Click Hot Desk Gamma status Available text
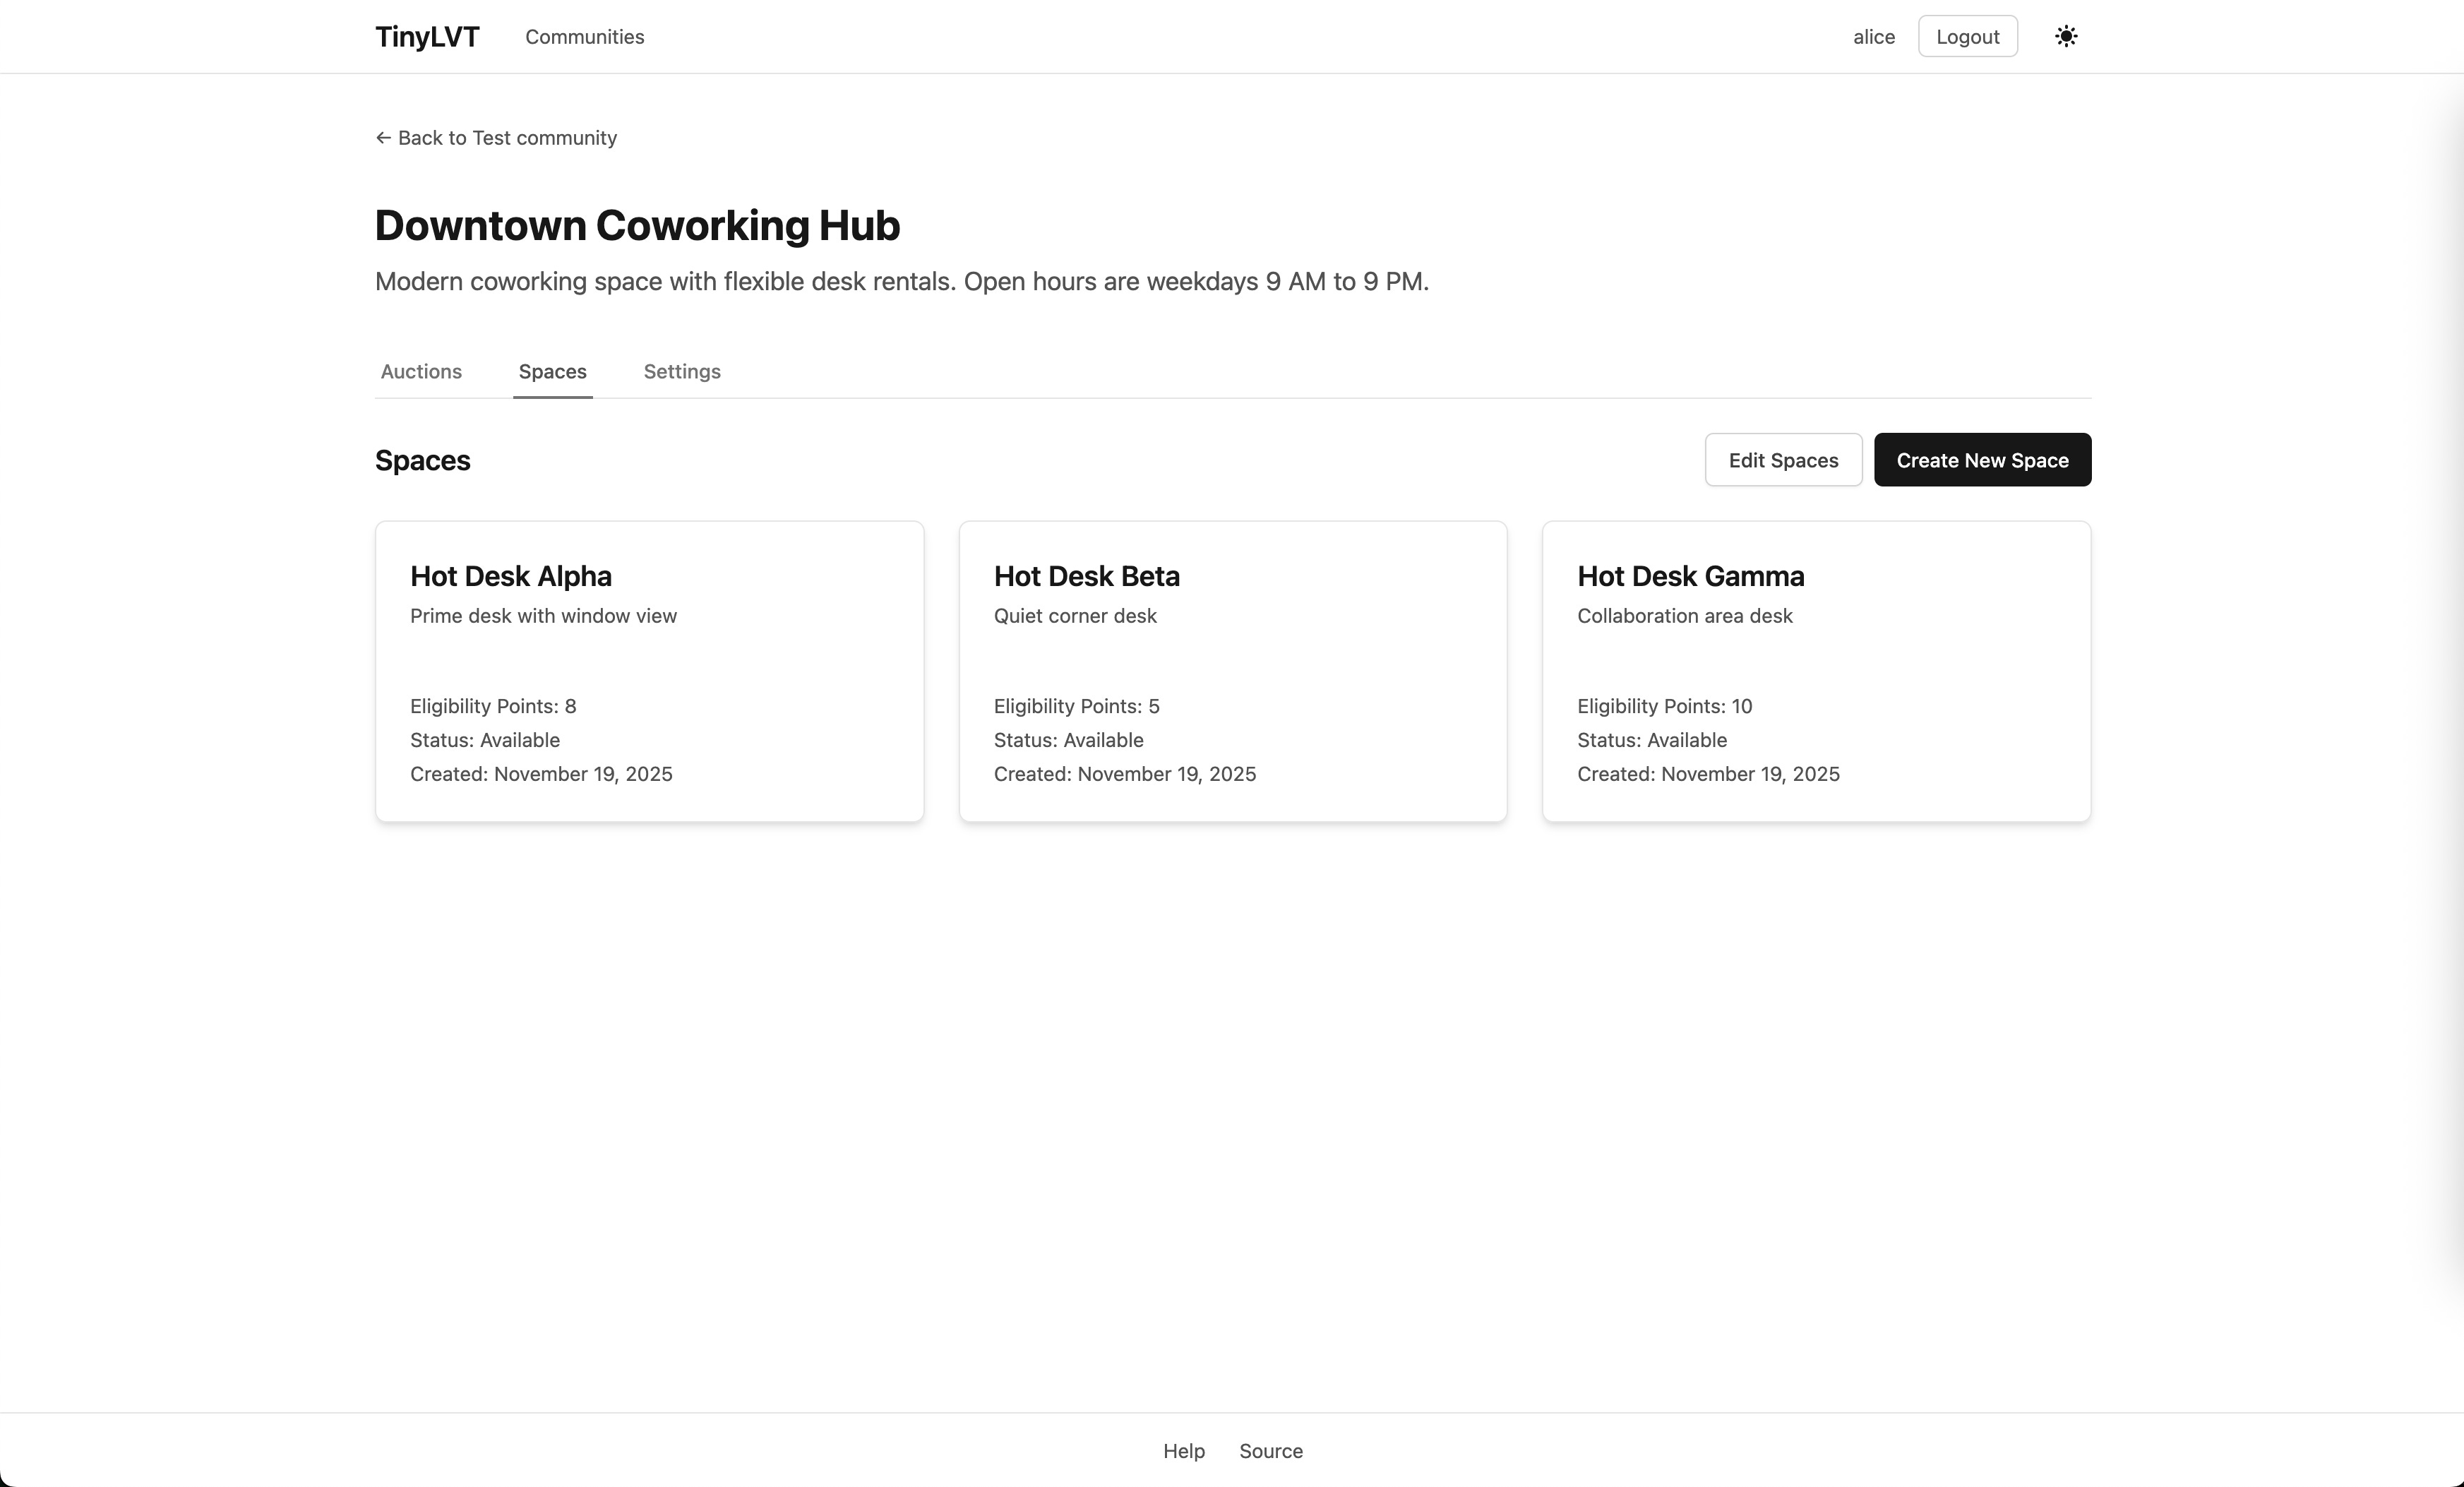Image resolution: width=2464 pixels, height=1487 pixels. [x=1651, y=740]
